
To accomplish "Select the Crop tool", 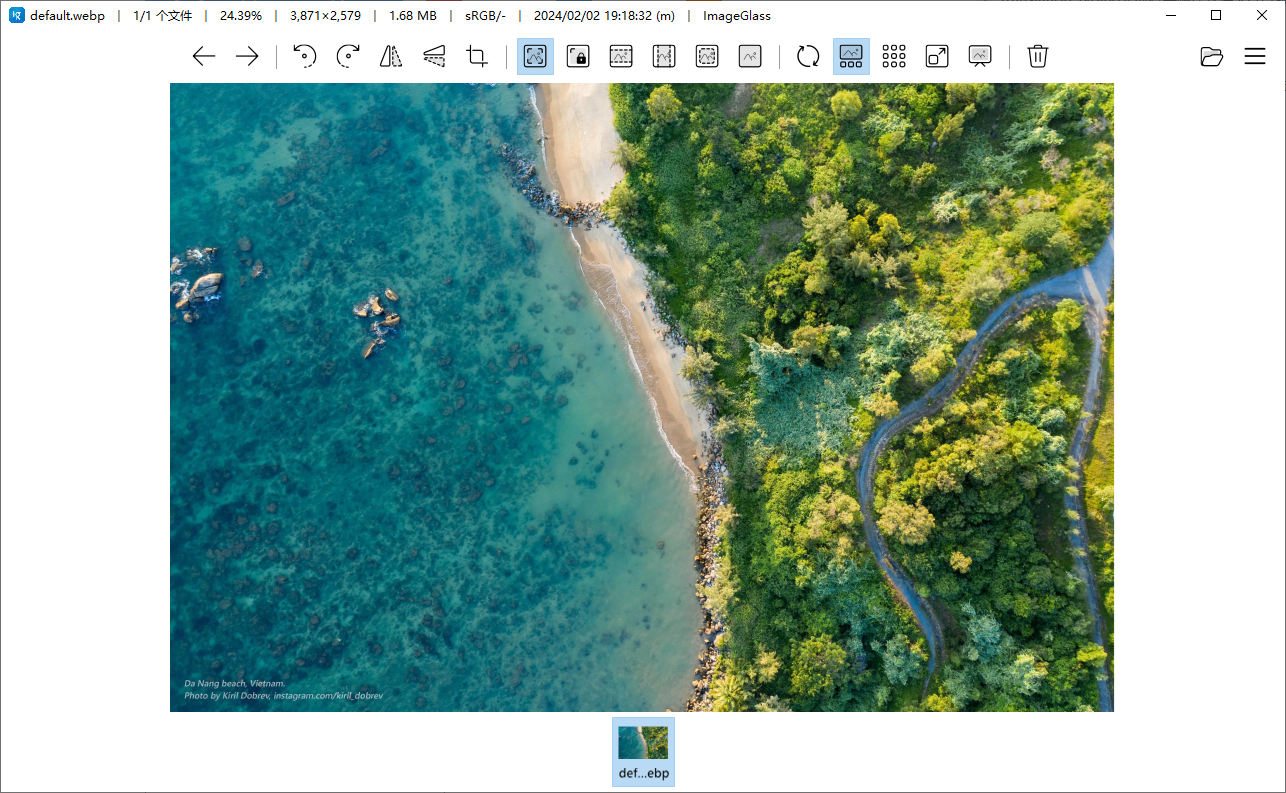I will 477,57.
